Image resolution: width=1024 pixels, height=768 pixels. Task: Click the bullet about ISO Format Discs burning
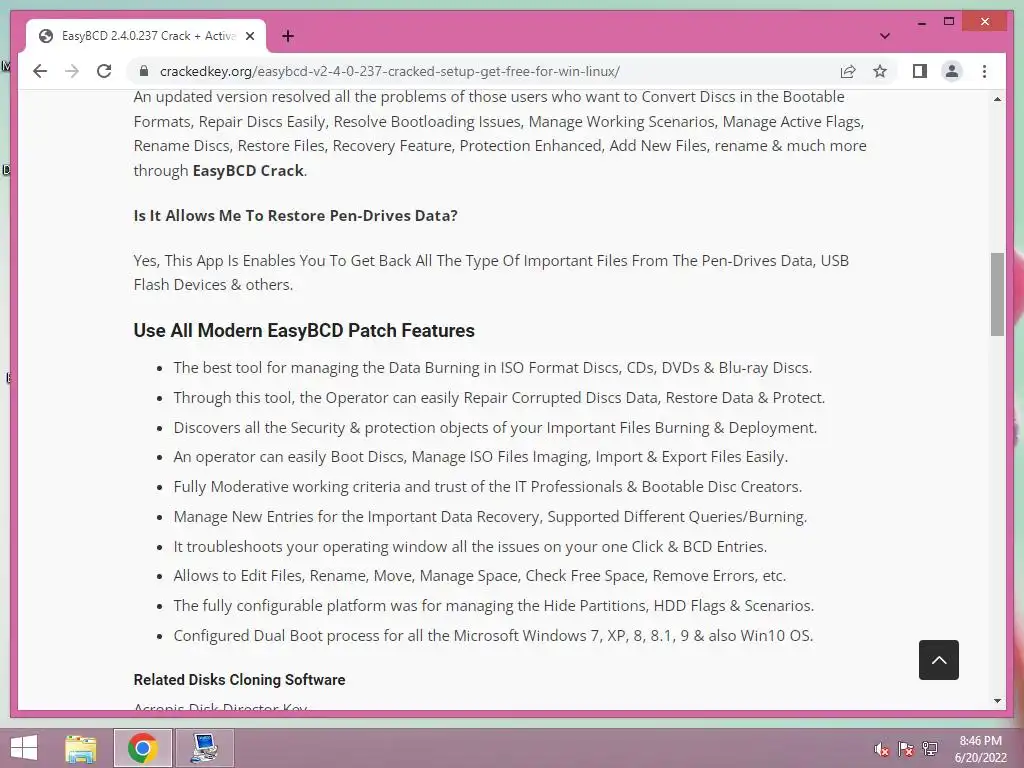click(x=492, y=368)
